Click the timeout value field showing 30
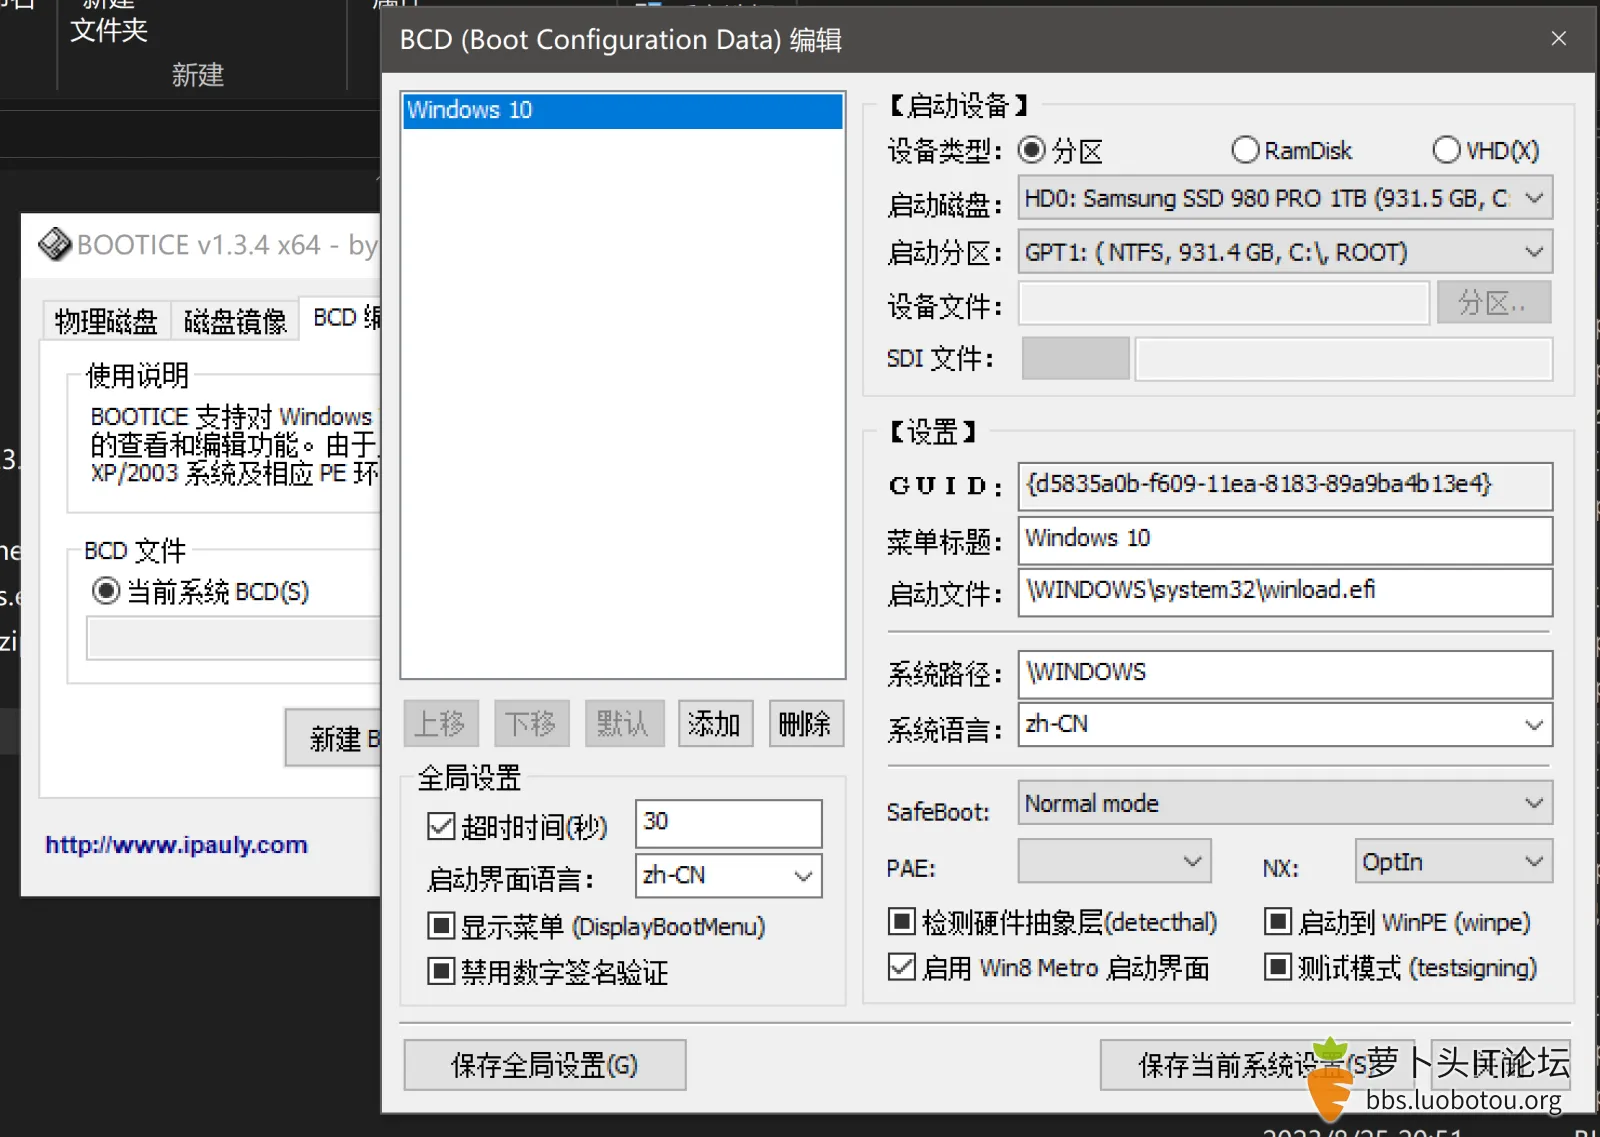This screenshot has height=1137, width=1600. [728, 823]
